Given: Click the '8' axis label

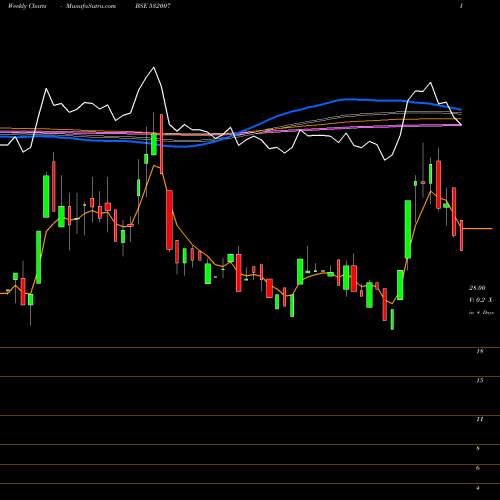Looking at the screenshot, I should coord(478,448).
